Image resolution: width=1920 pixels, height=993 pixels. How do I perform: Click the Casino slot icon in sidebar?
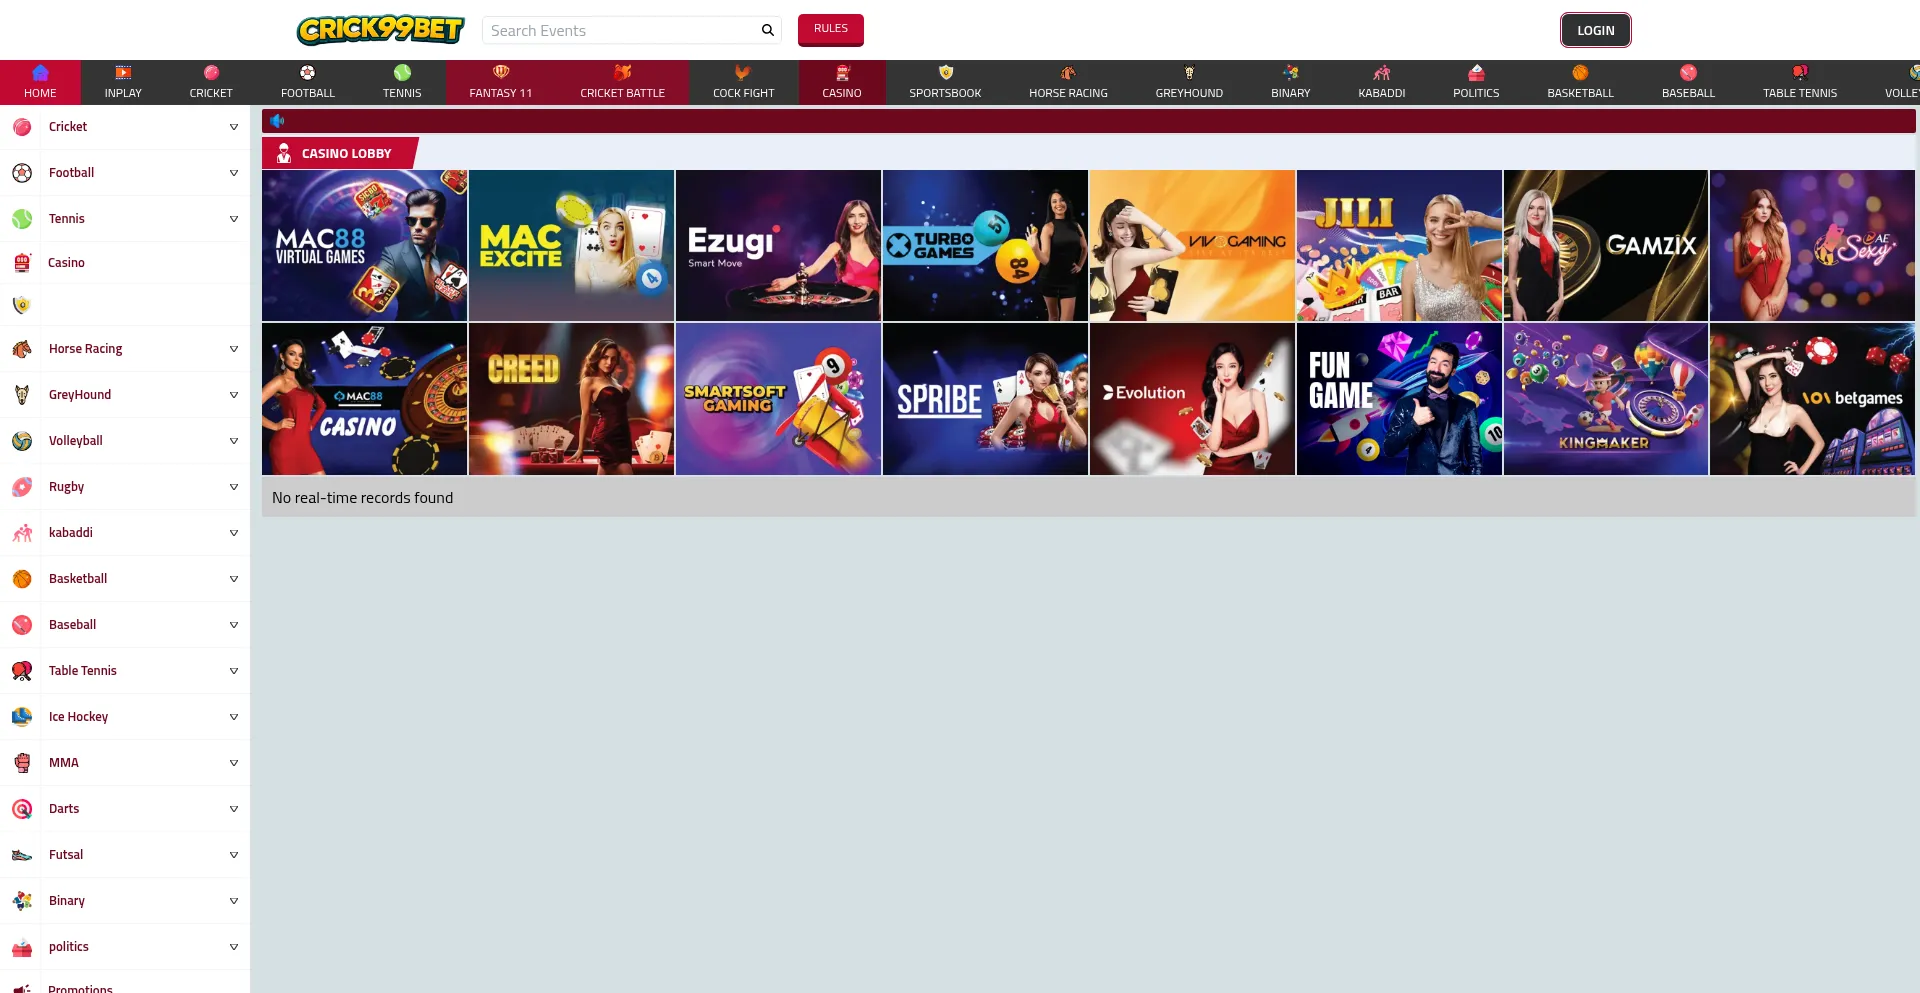click(22, 263)
